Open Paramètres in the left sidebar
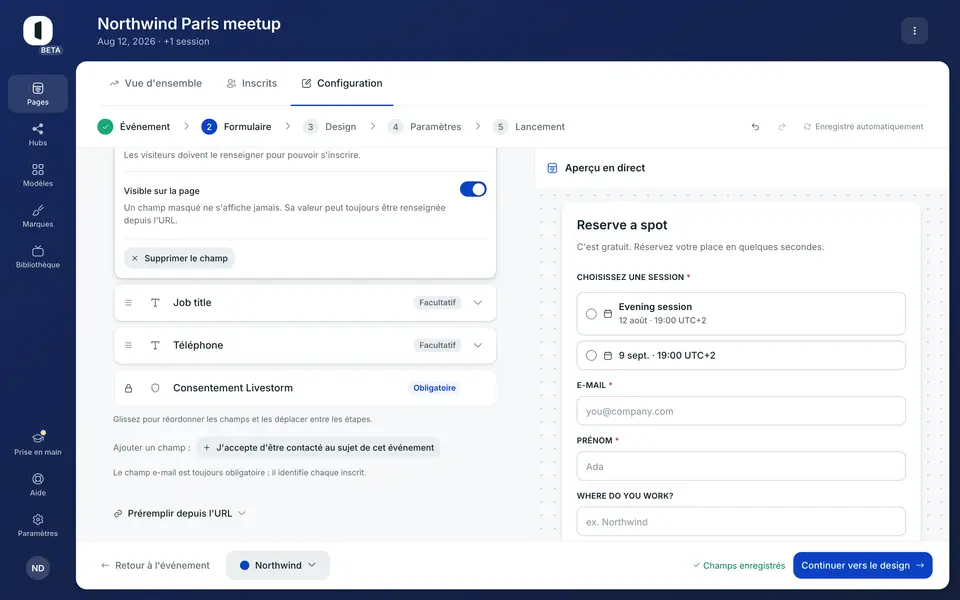 [38, 525]
